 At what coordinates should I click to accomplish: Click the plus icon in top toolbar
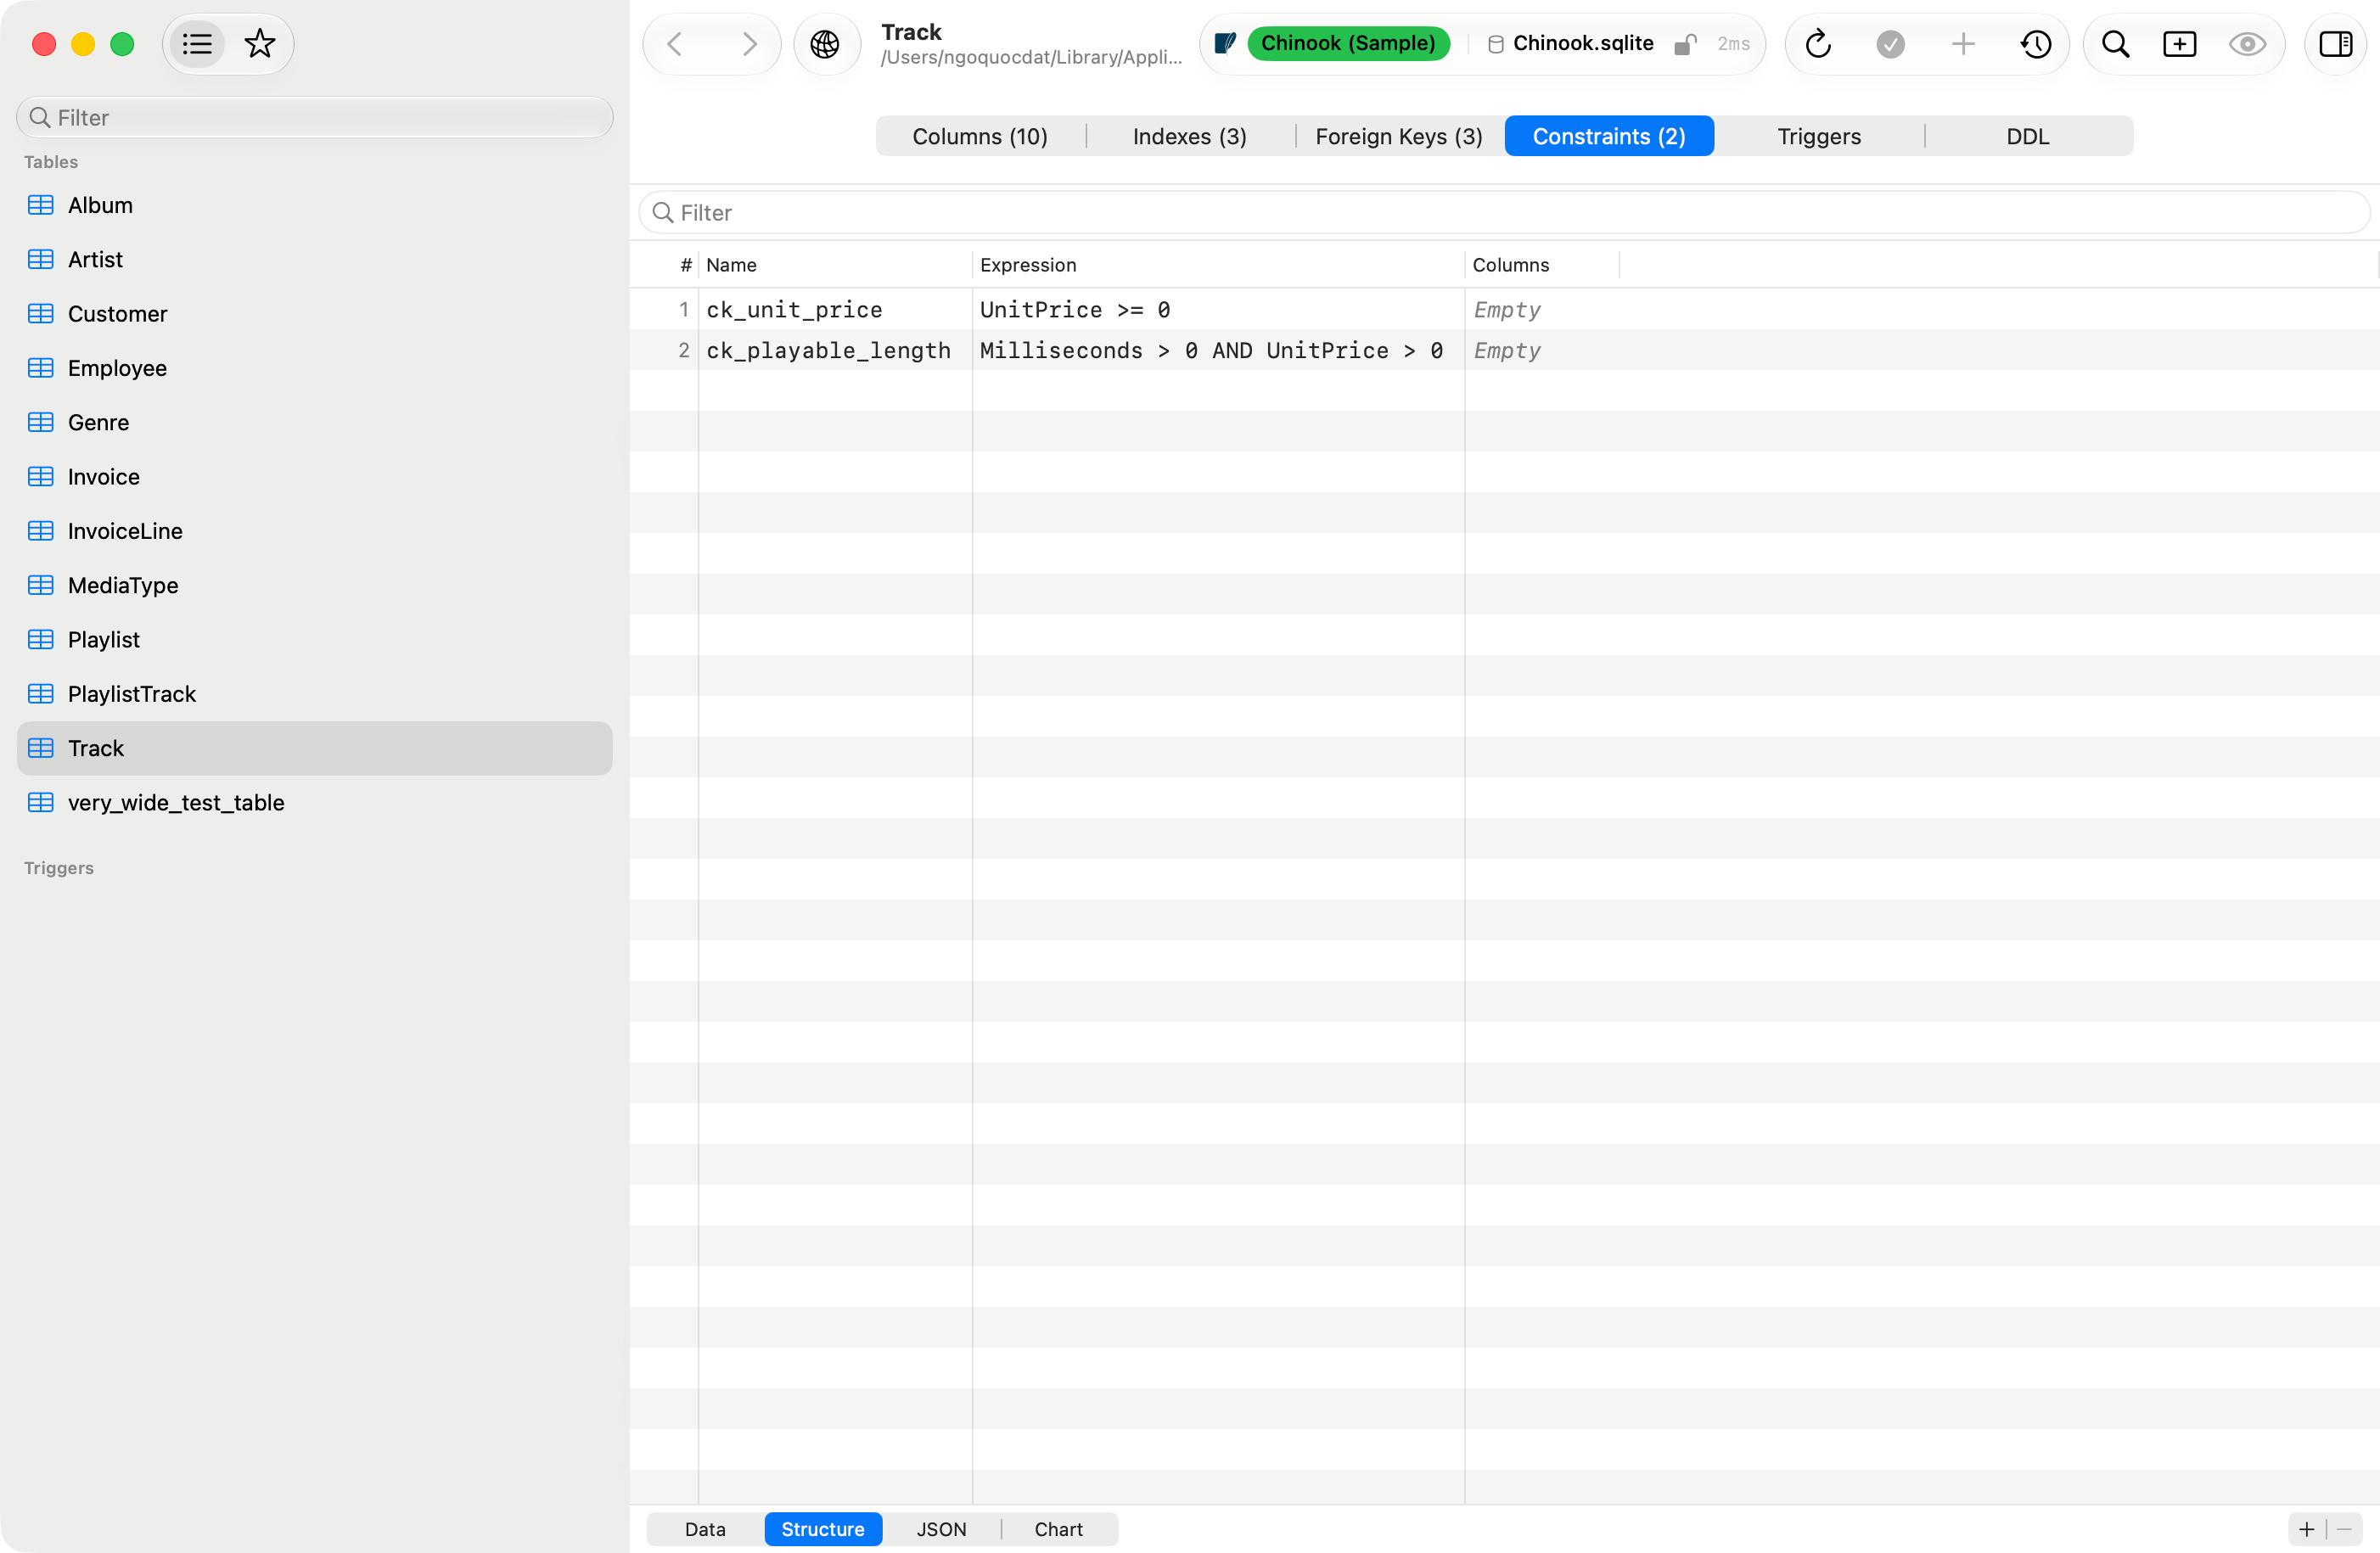click(1963, 44)
